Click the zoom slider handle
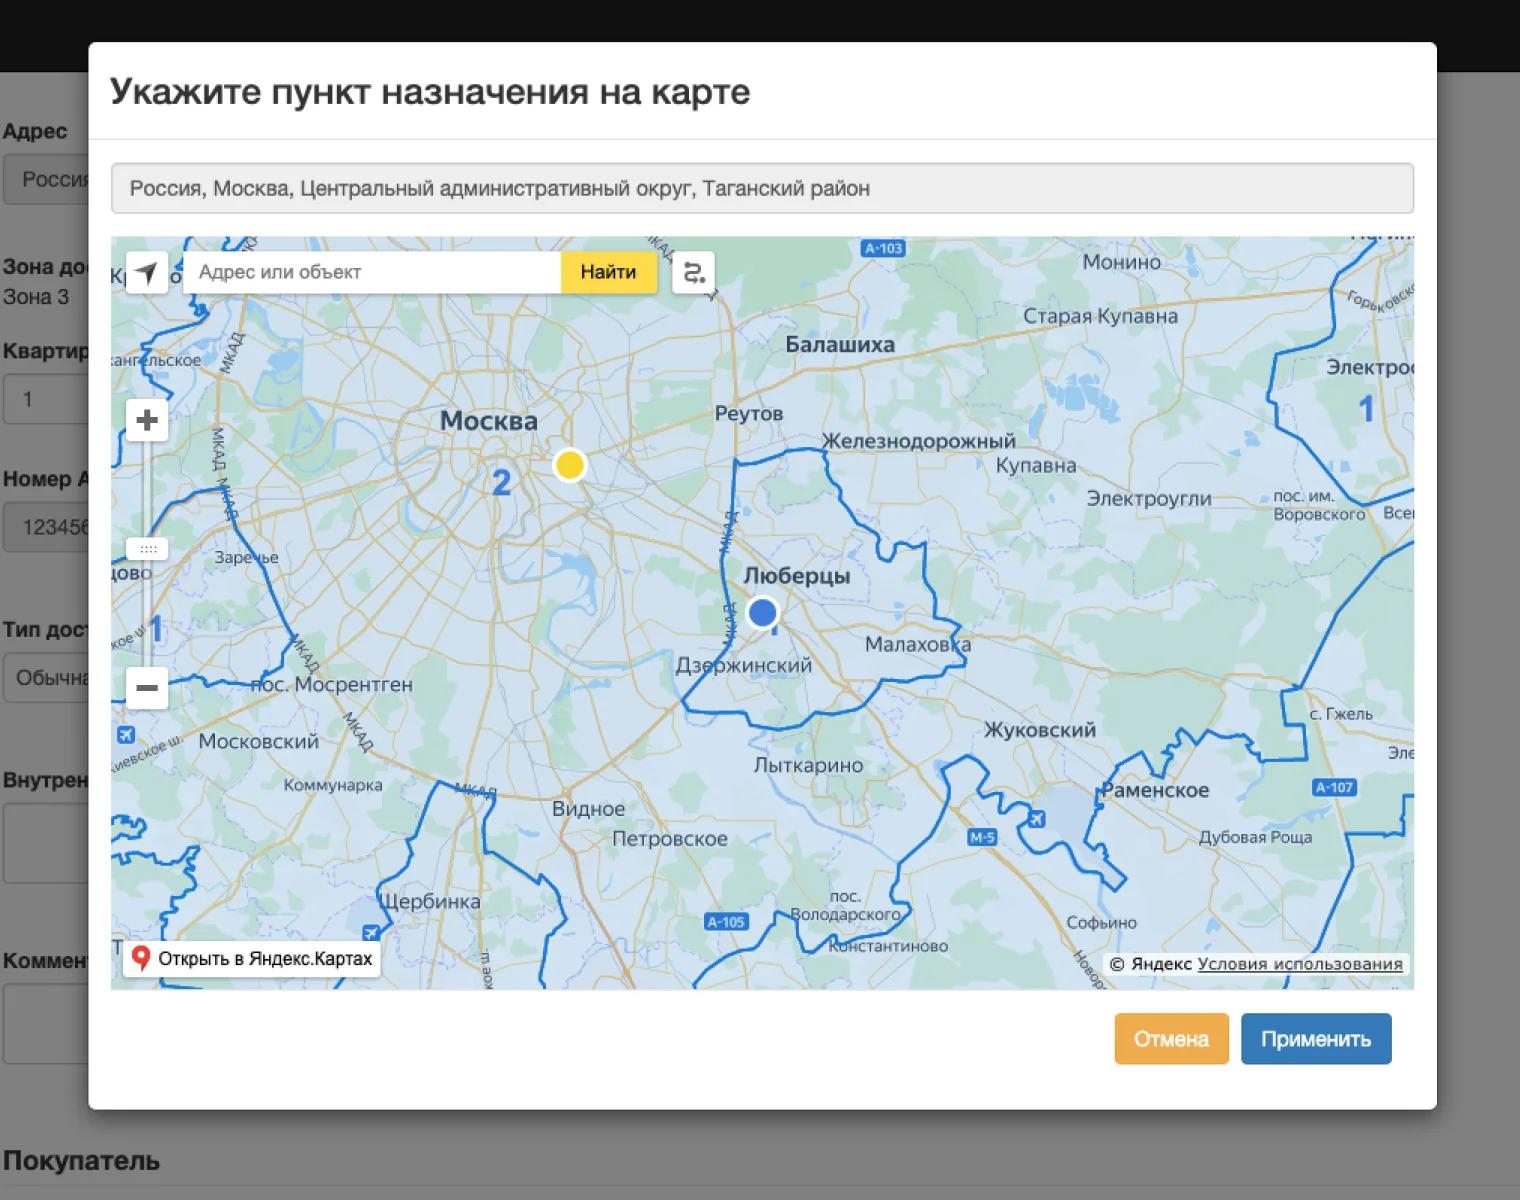 coord(147,549)
